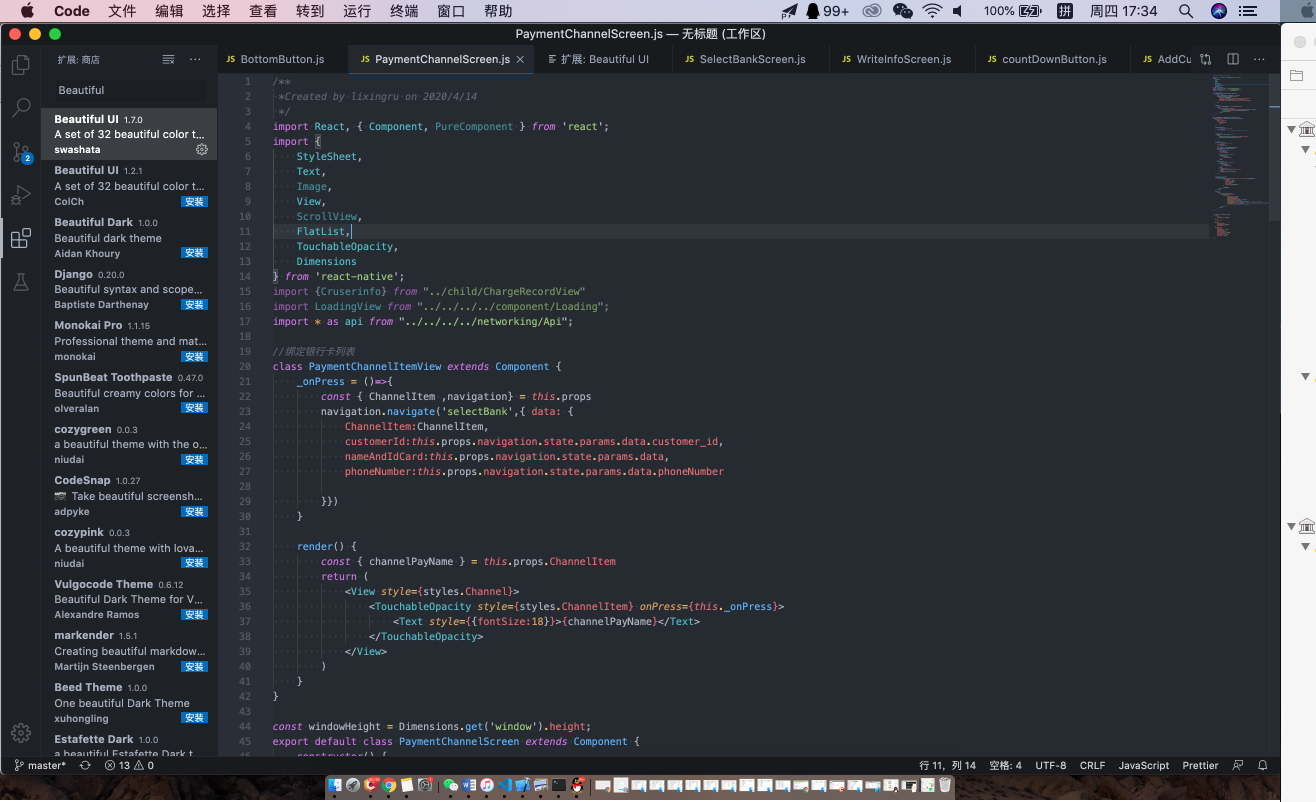Screen dimensions: 1316x802
Task: Change indentation setting 空格: 4
Action: pos(1005,766)
